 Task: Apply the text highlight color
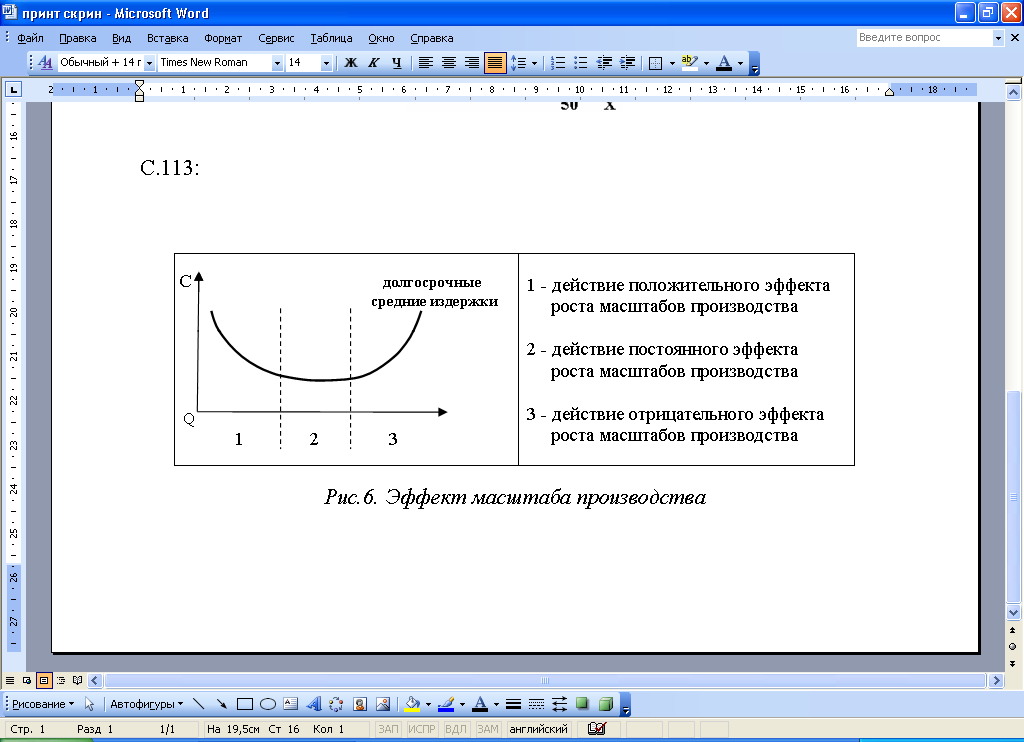[690, 63]
